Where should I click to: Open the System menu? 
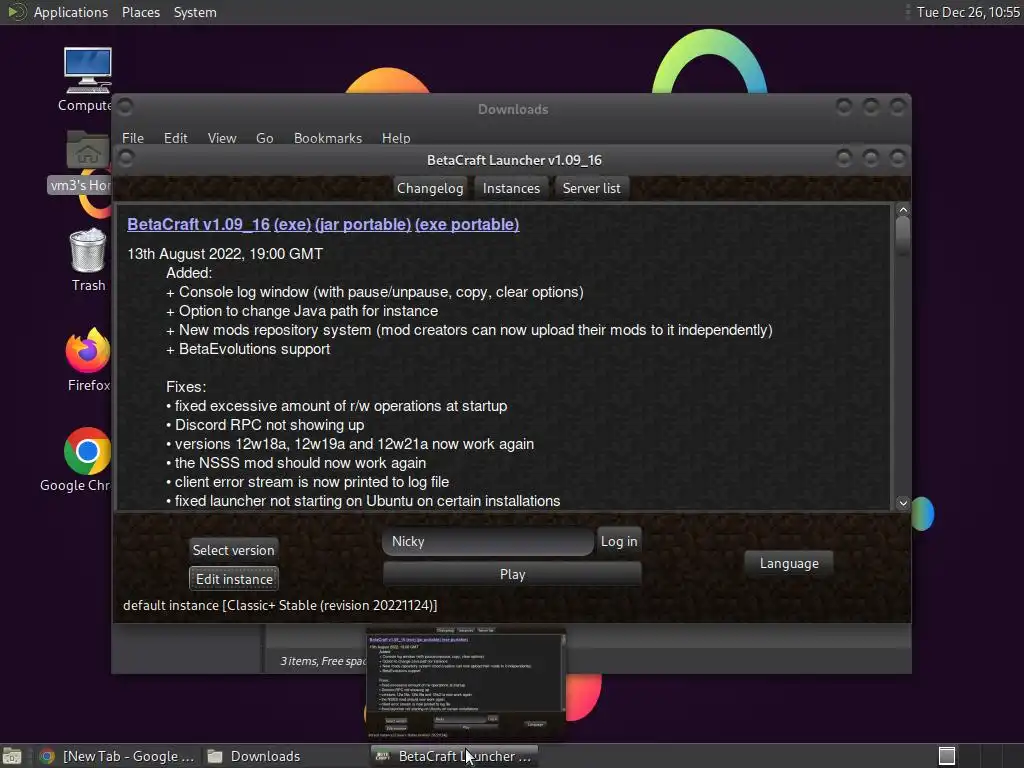point(195,12)
